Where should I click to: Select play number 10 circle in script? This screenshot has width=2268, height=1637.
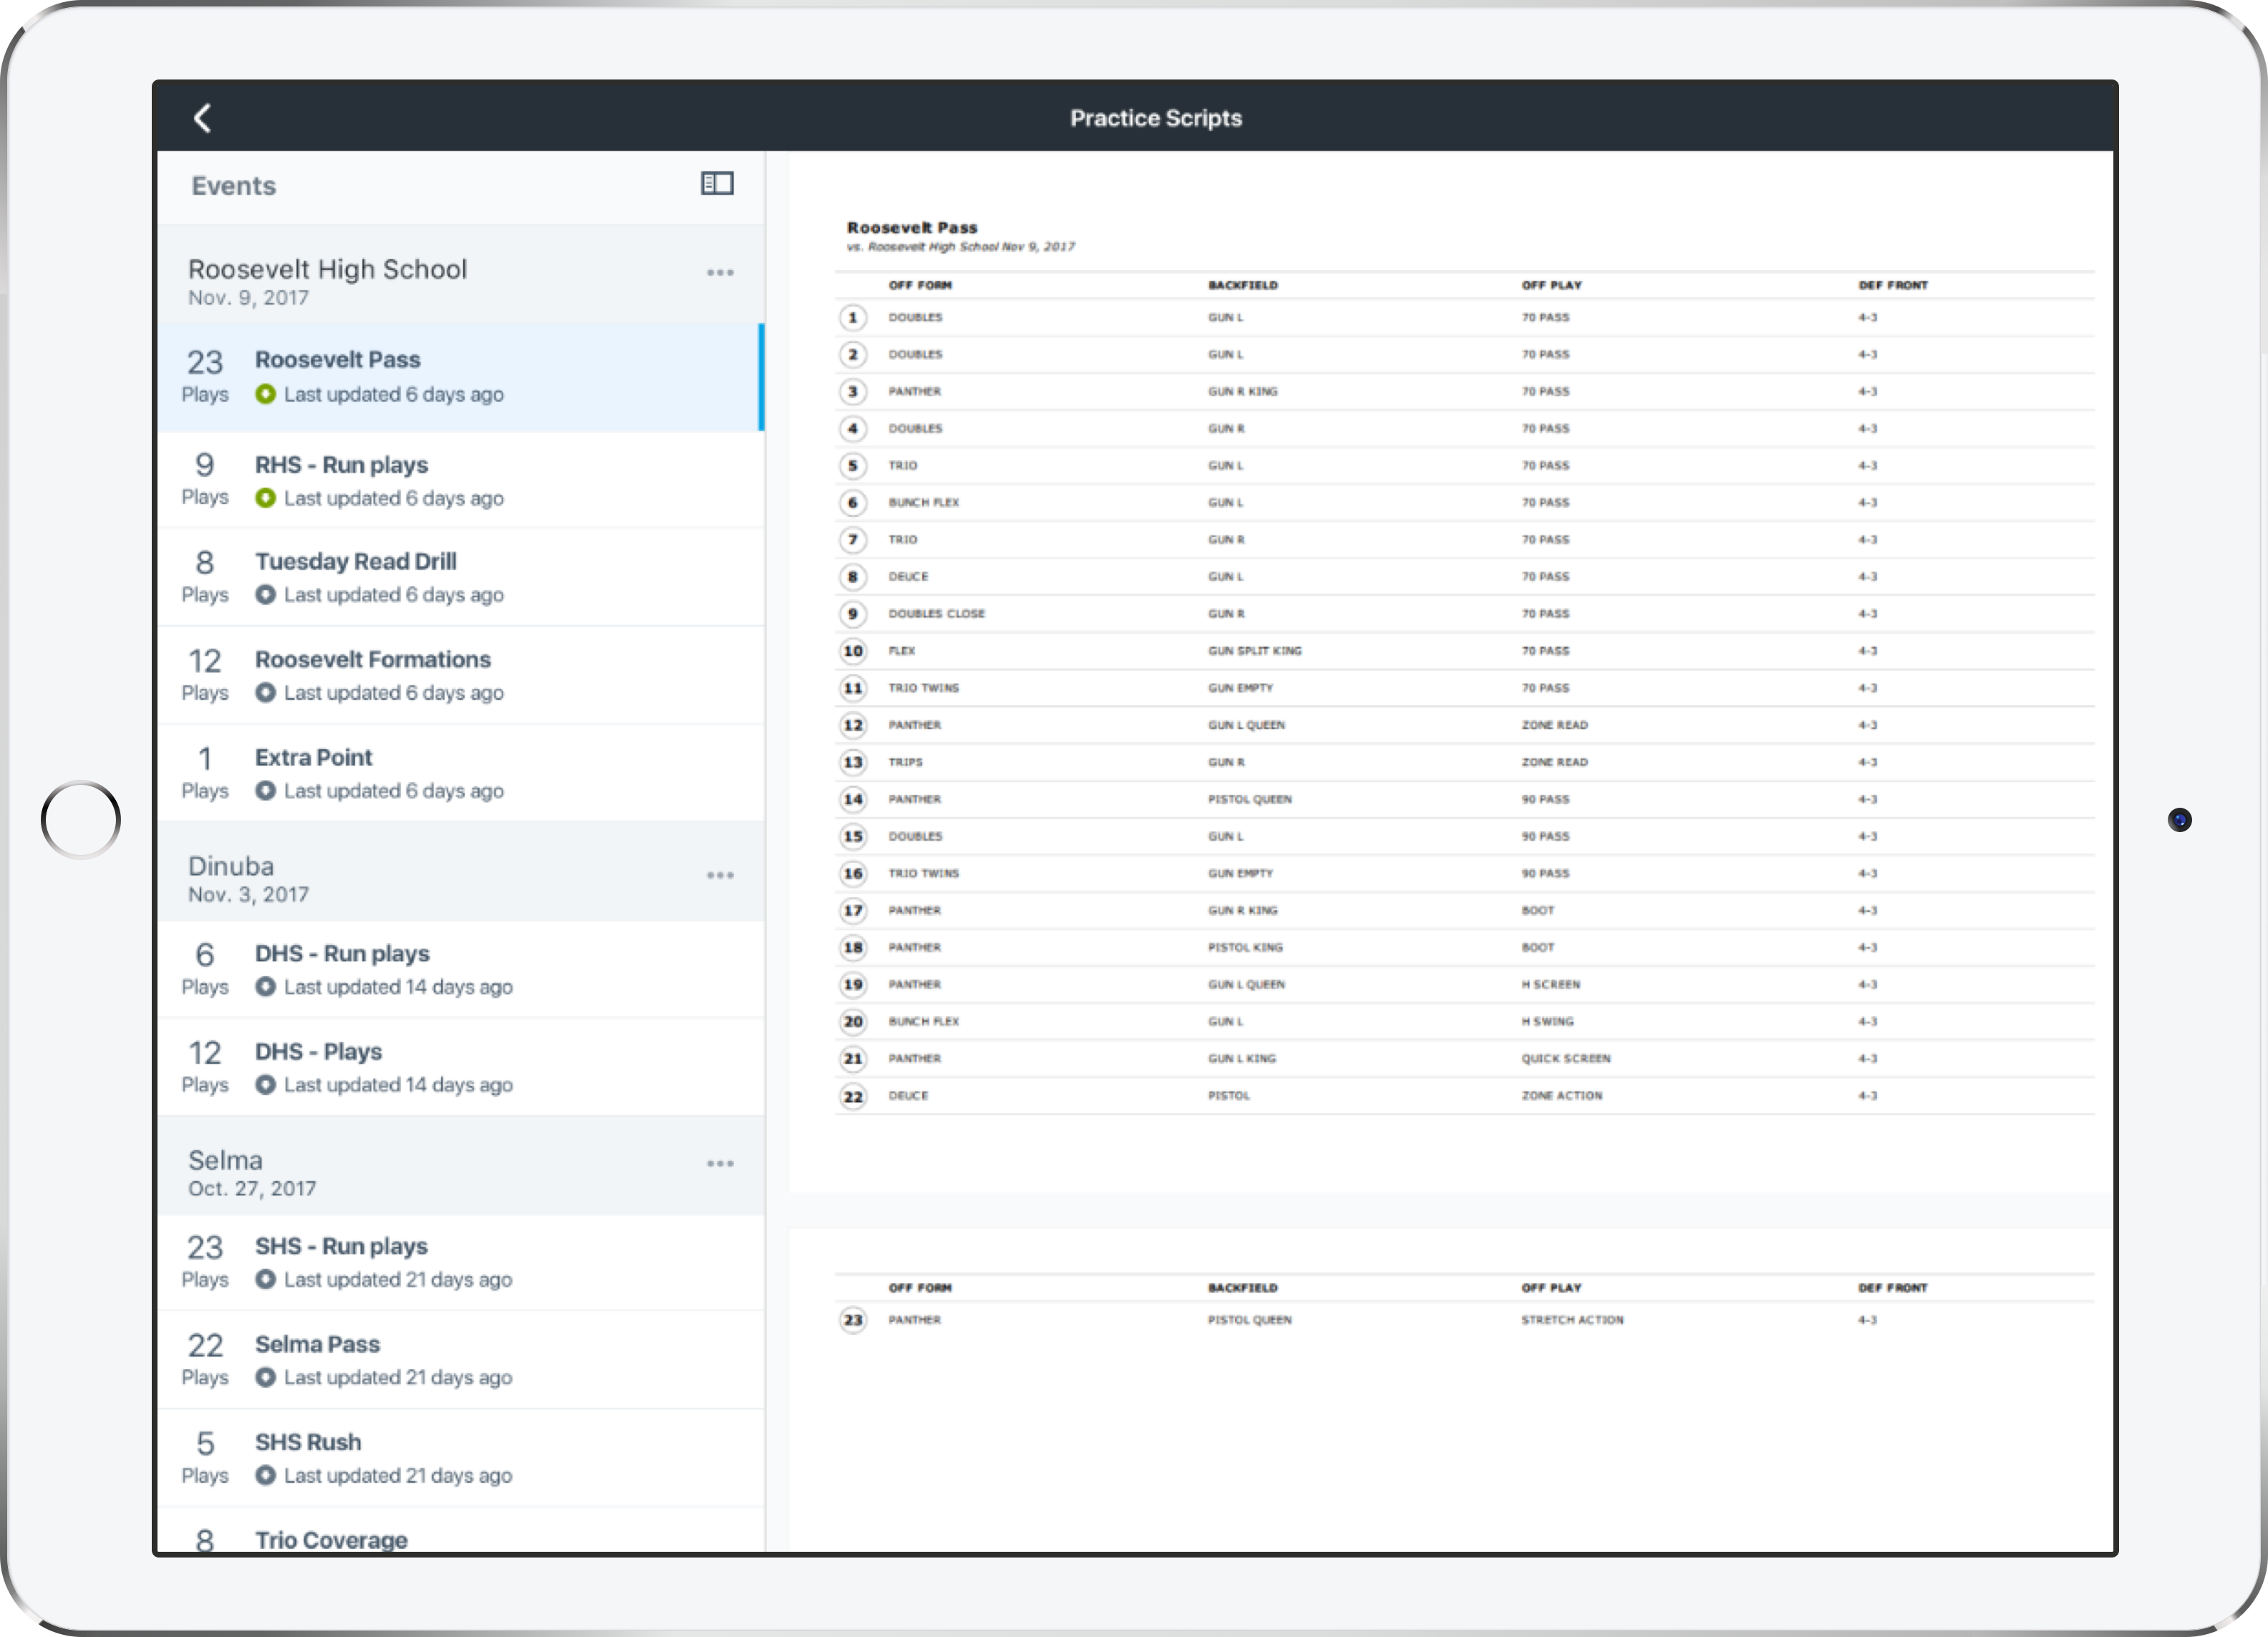pyautogui.click(x=852, y=652)
